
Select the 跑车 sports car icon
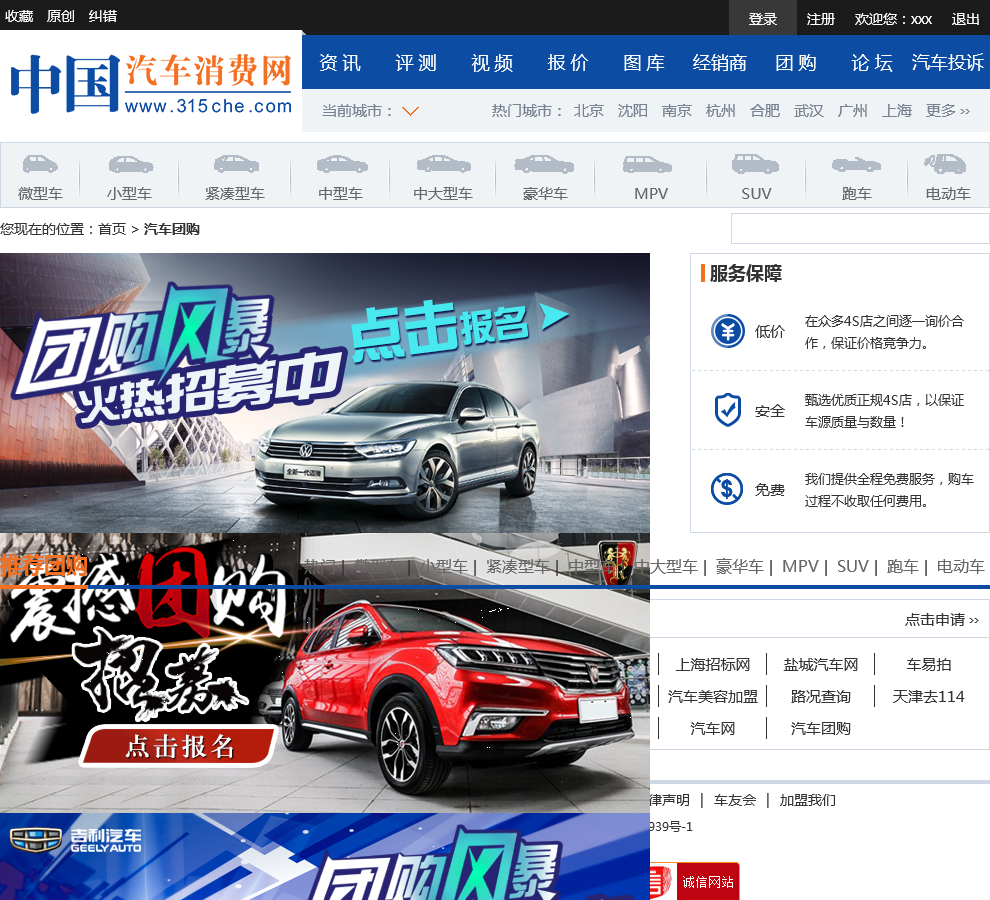click(856, 165)
